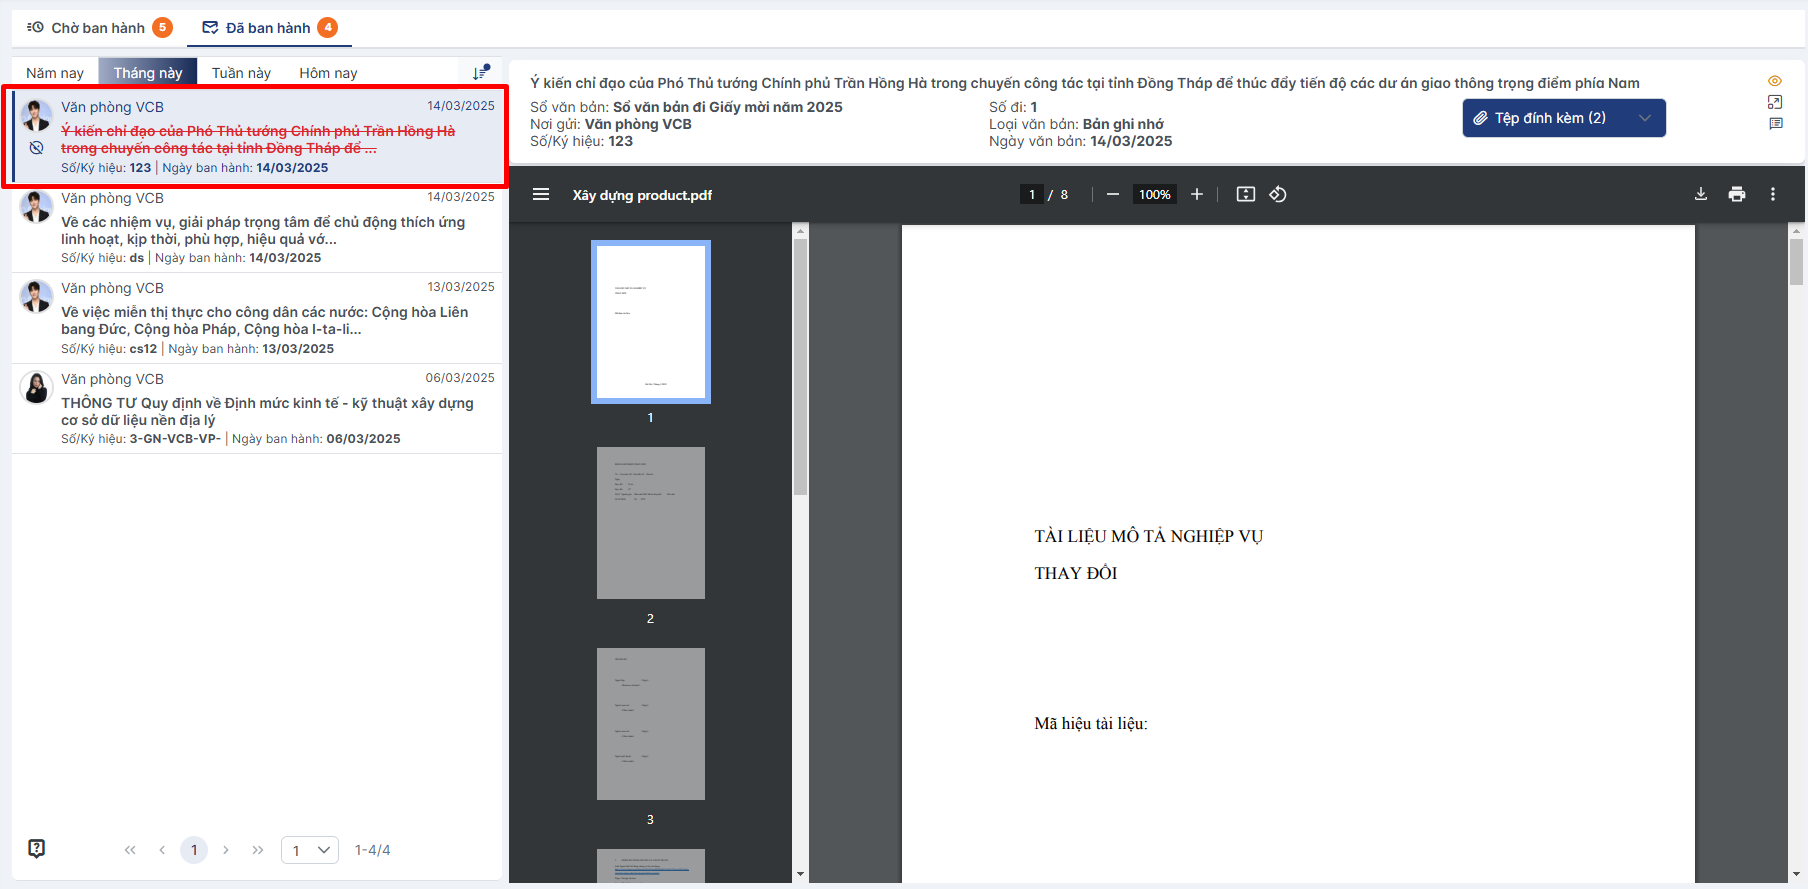The width and height of the screenshot is (1808, 889).
Task: Open the document Về các nhiệm vụ, giải pháp trọng tâm
Action: pos(257,228)
